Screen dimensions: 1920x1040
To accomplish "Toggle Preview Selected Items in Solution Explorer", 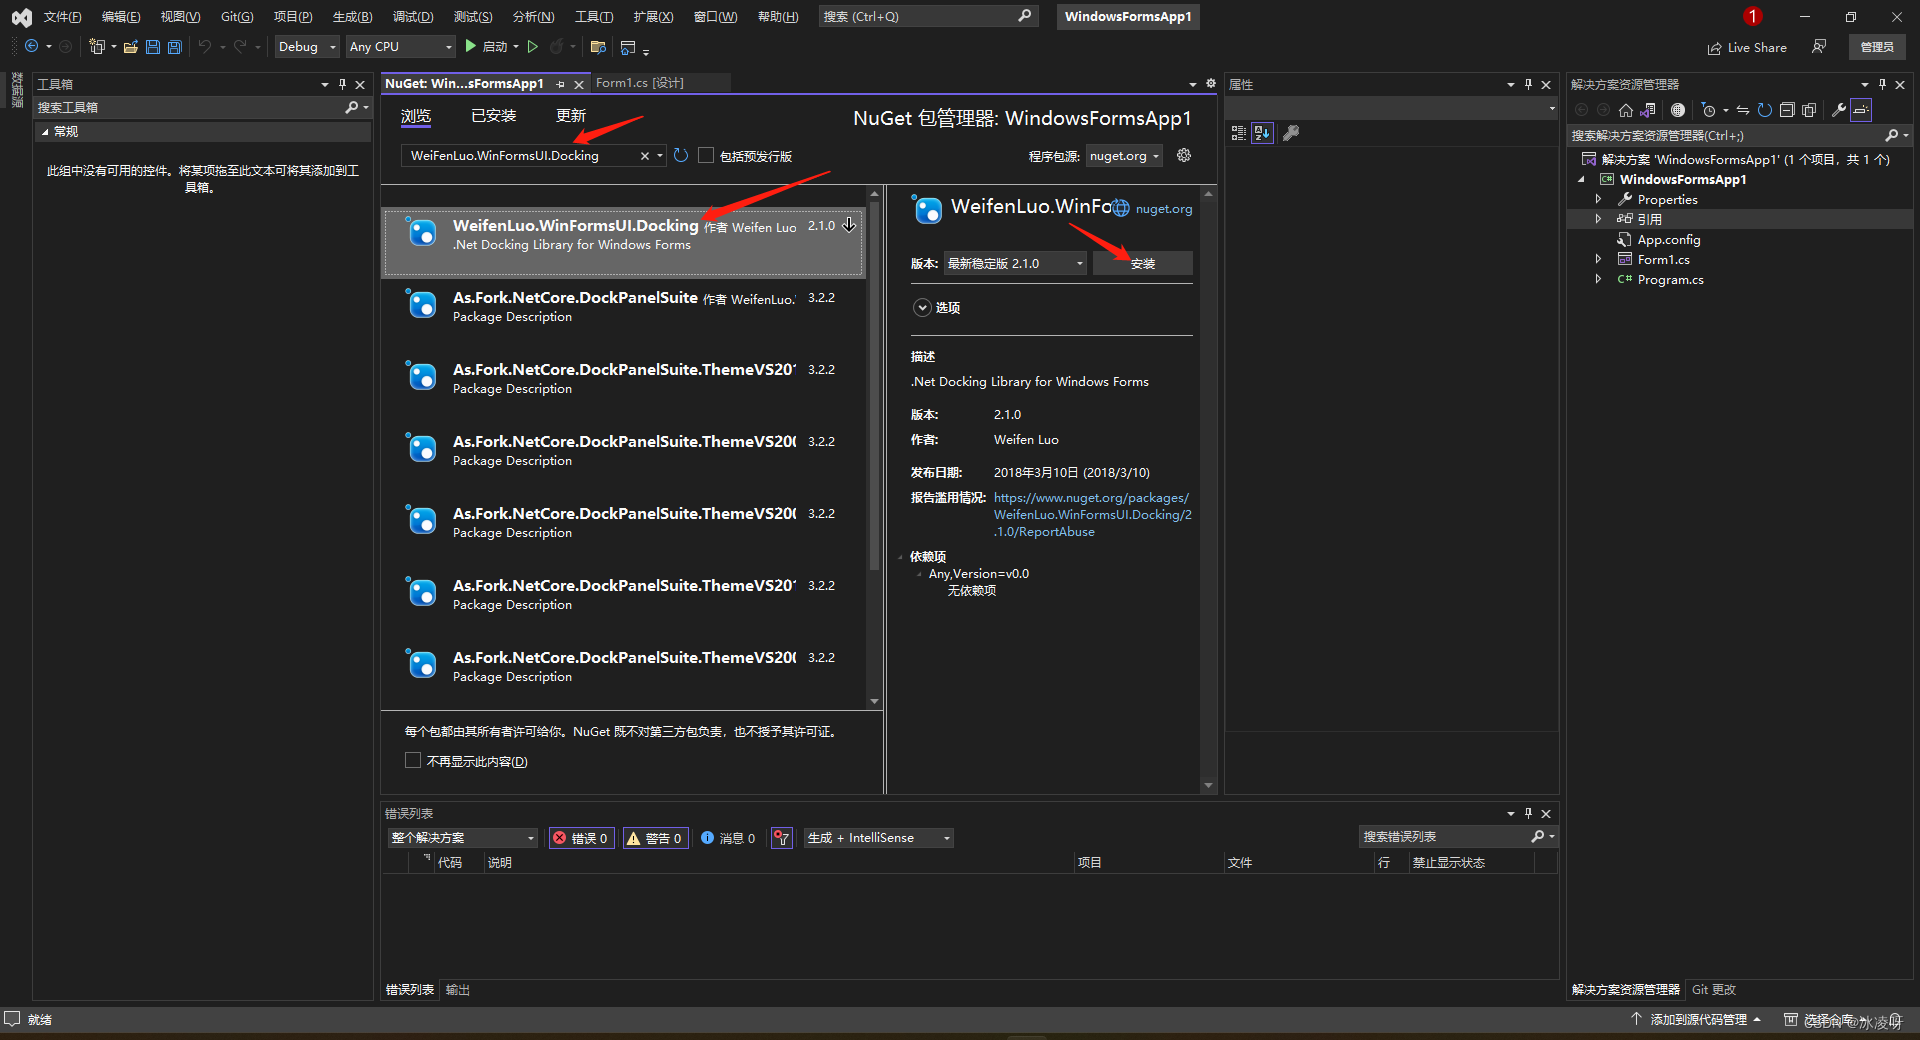I will click(x=1861, y=110).
